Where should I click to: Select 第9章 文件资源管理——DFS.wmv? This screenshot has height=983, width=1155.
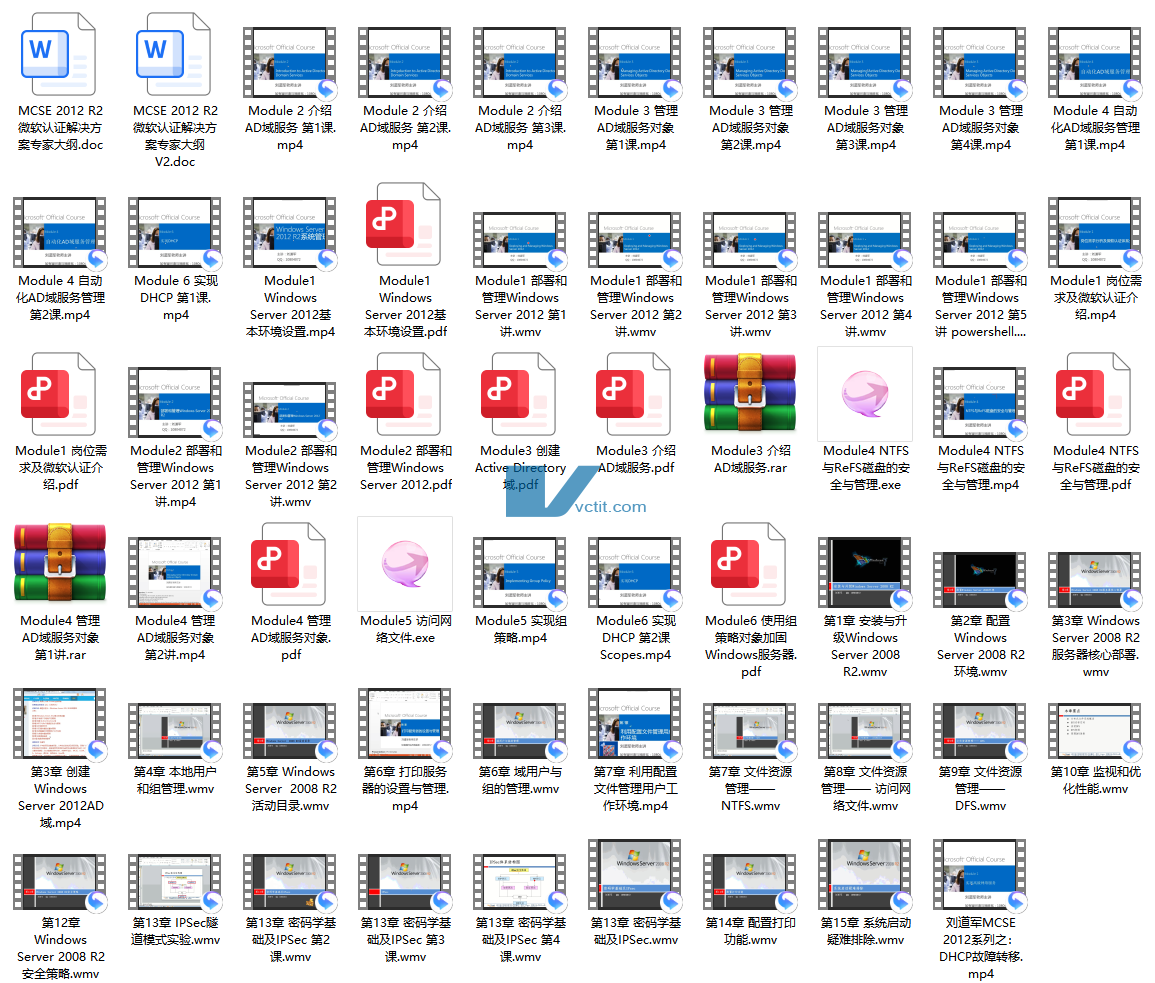[x=980, y=731]
